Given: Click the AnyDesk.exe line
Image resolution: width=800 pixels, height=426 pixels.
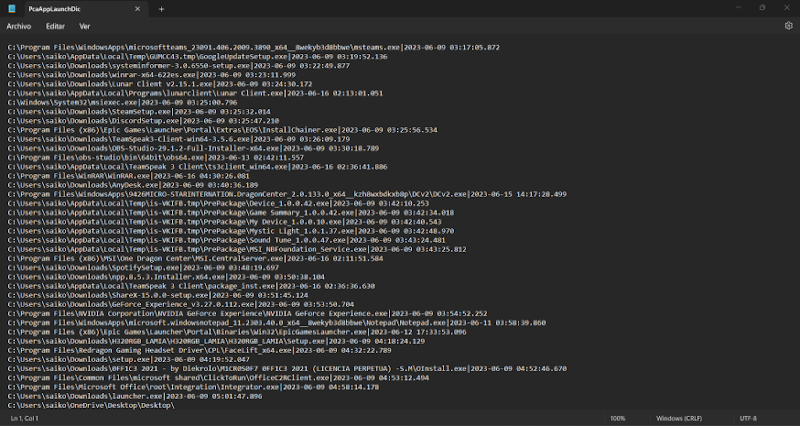Looking at the screenshot, I should tap(133, 185).
